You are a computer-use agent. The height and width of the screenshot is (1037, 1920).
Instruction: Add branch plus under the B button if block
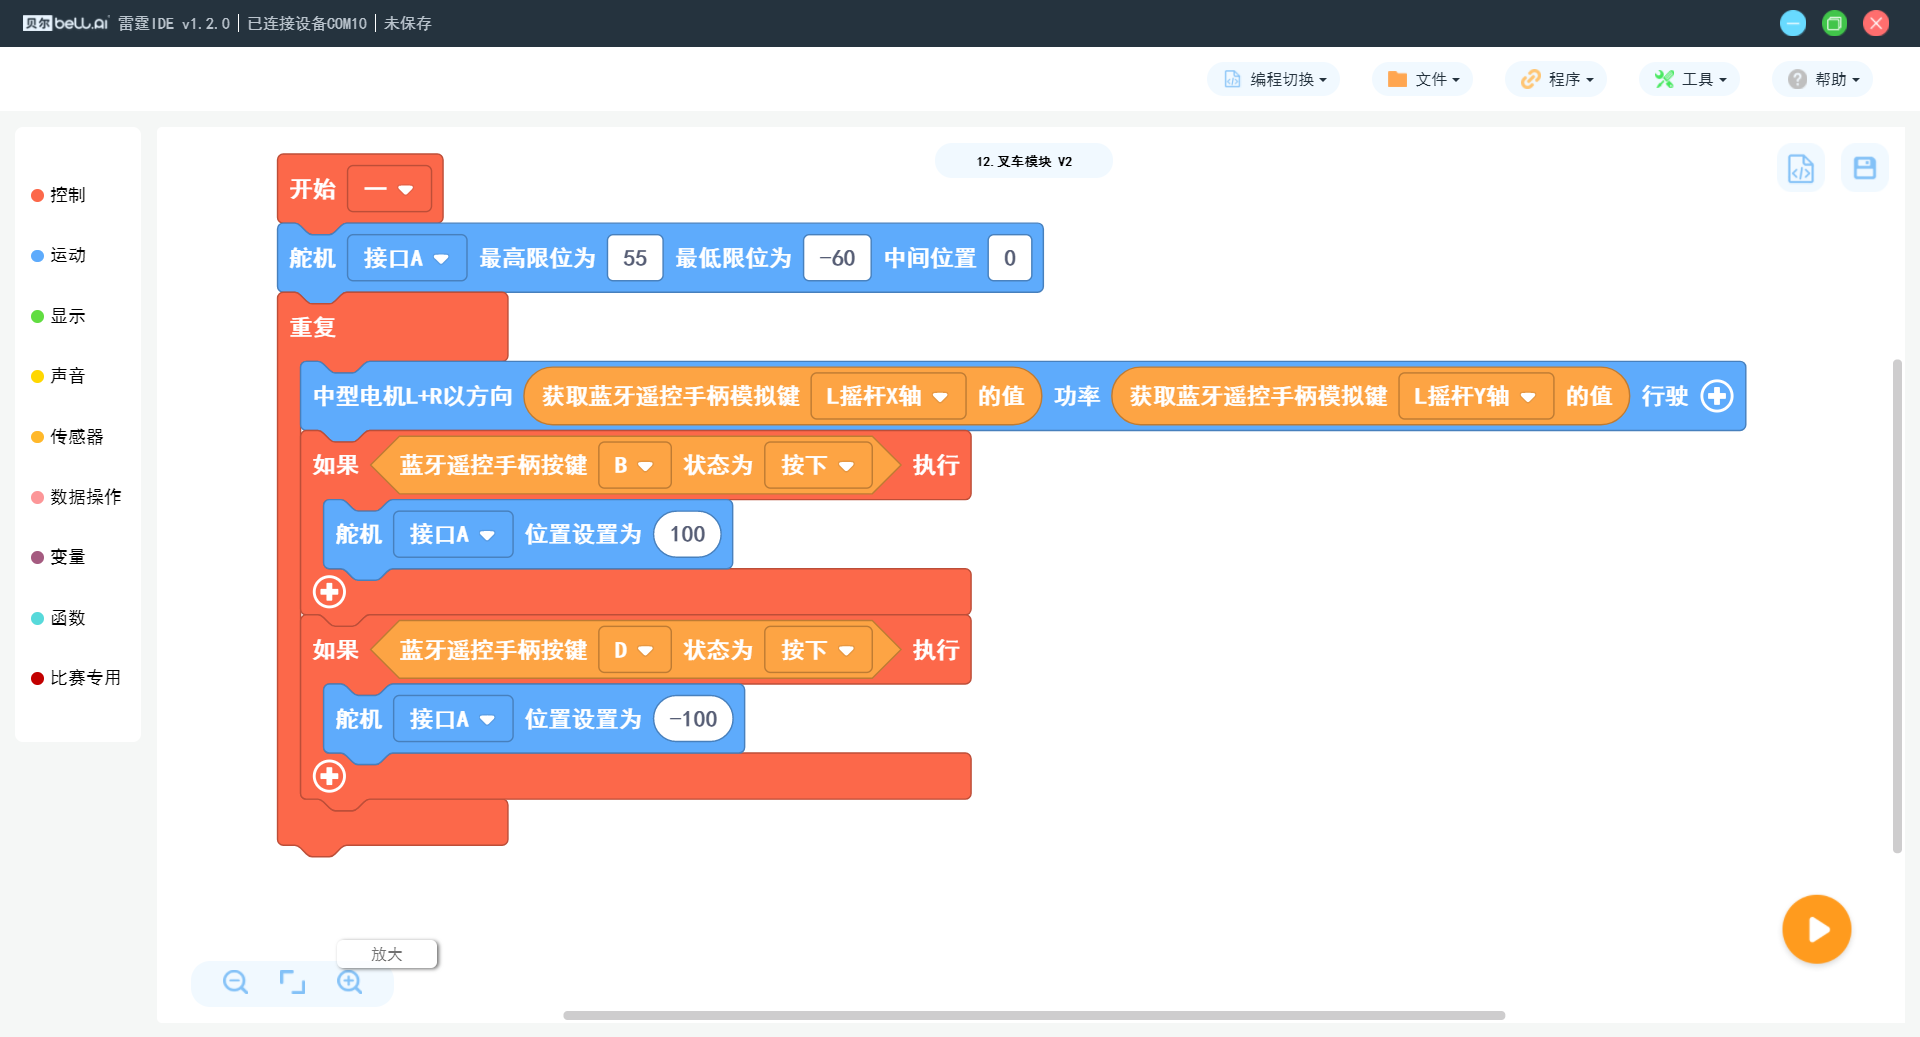tap(329, 592)
